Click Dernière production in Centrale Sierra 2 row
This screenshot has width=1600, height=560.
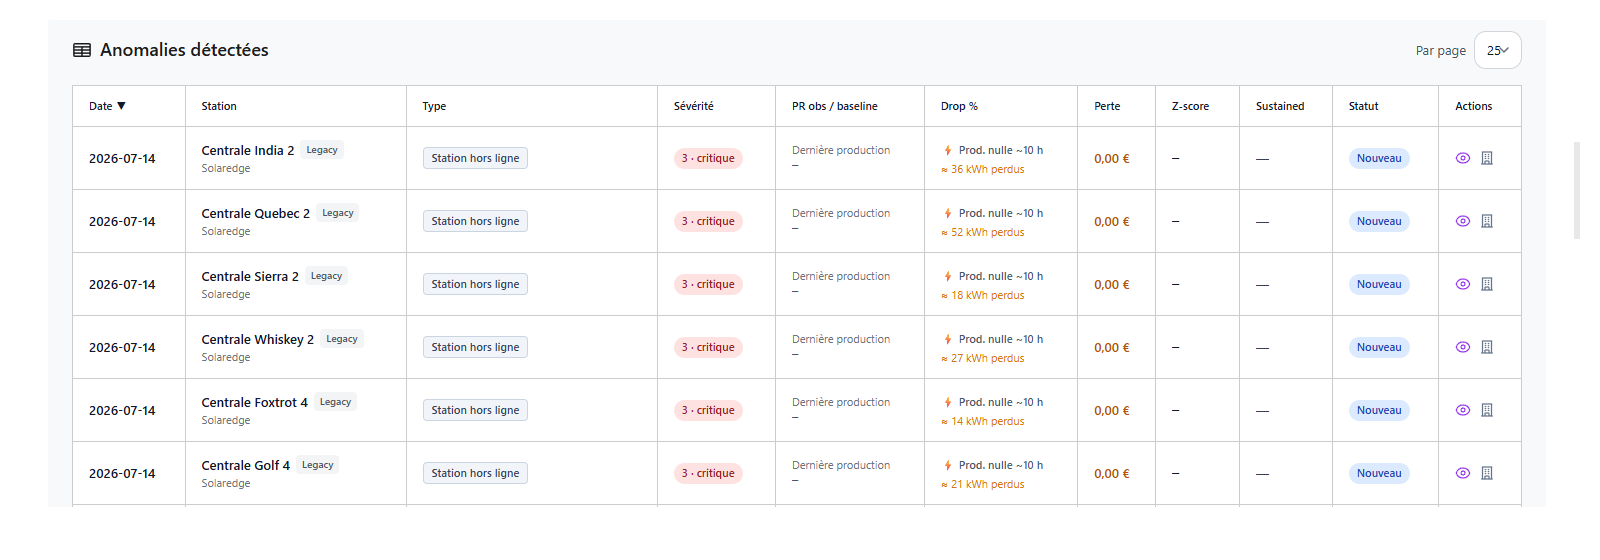[x=841, y=276]
